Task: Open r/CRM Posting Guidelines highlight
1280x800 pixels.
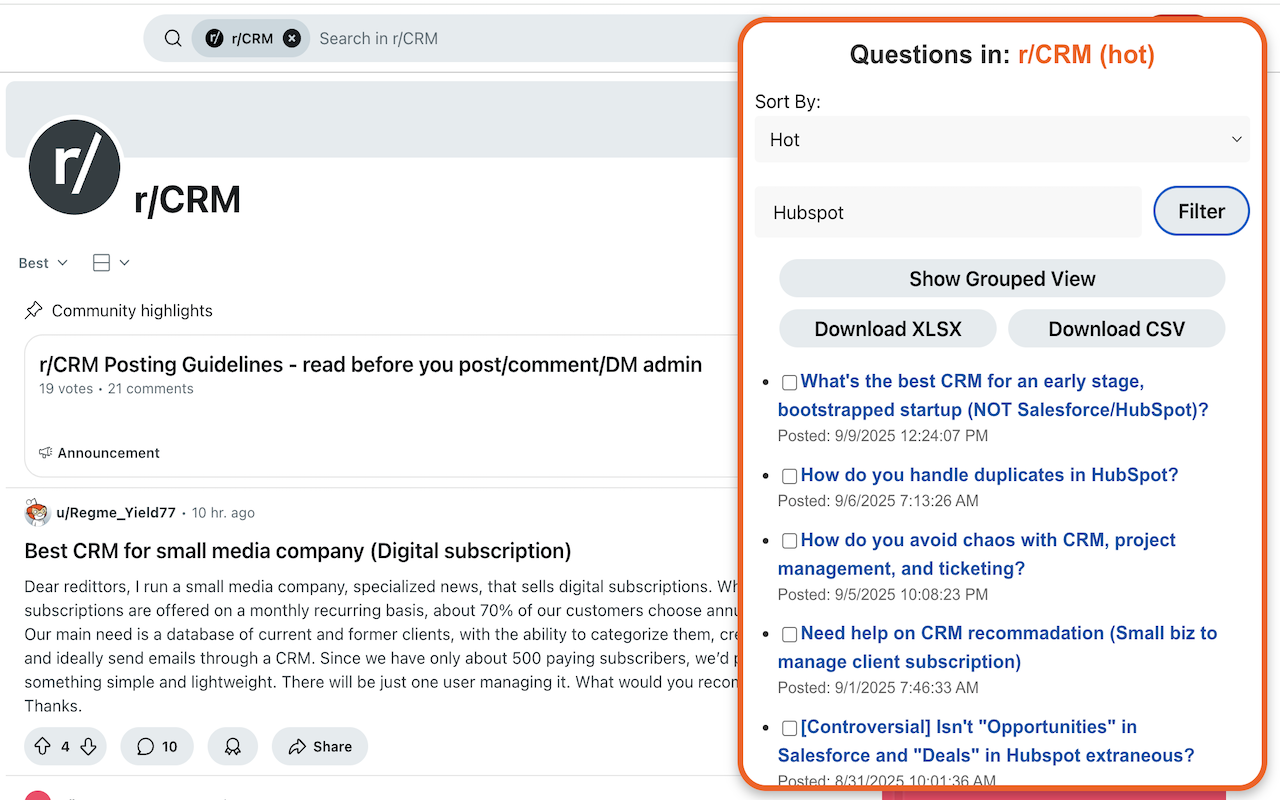Action: (x=370, y=365)
